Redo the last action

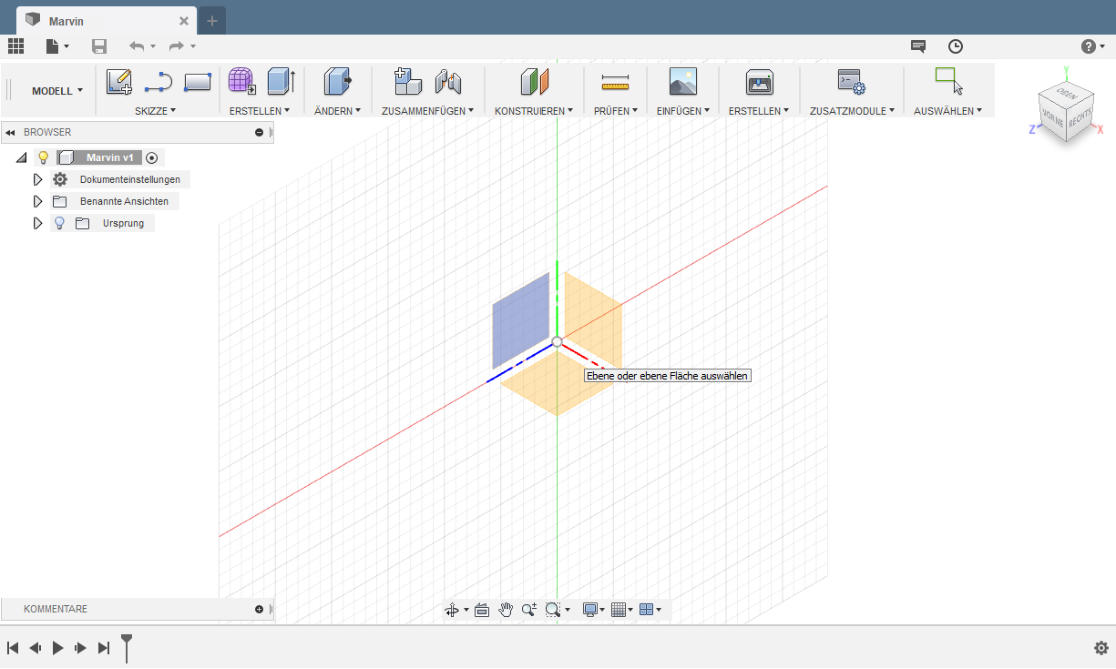pyautogui.click(x=177, y=46)
